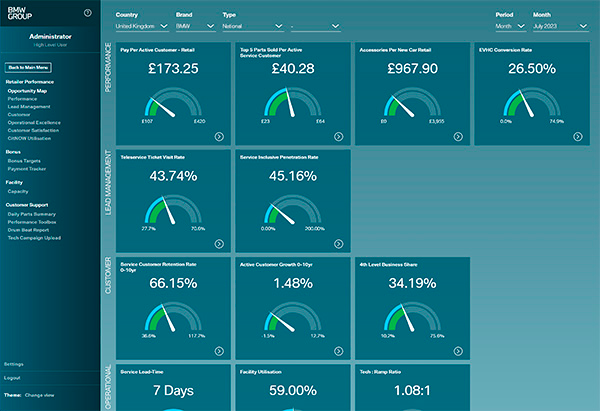This screenshot has height=411, width=600.
Task: Click the £40.28 value
Action: pos(293,68)
